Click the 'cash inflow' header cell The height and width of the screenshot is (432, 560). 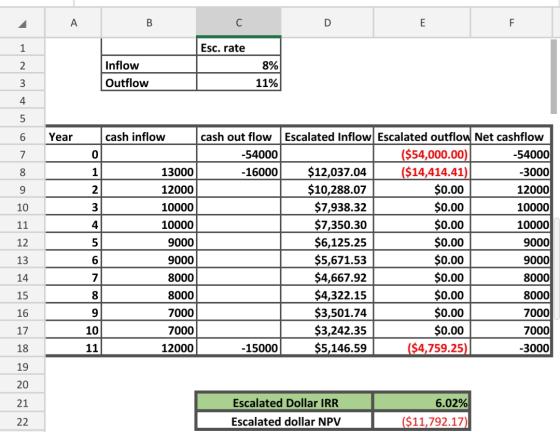point(149,137)
